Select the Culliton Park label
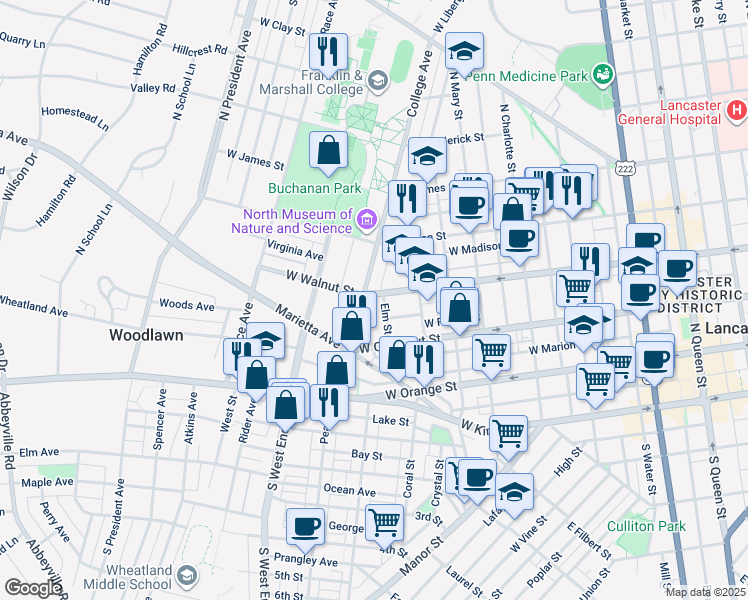Viewport: 748px width, 600px height. point(646,526)
